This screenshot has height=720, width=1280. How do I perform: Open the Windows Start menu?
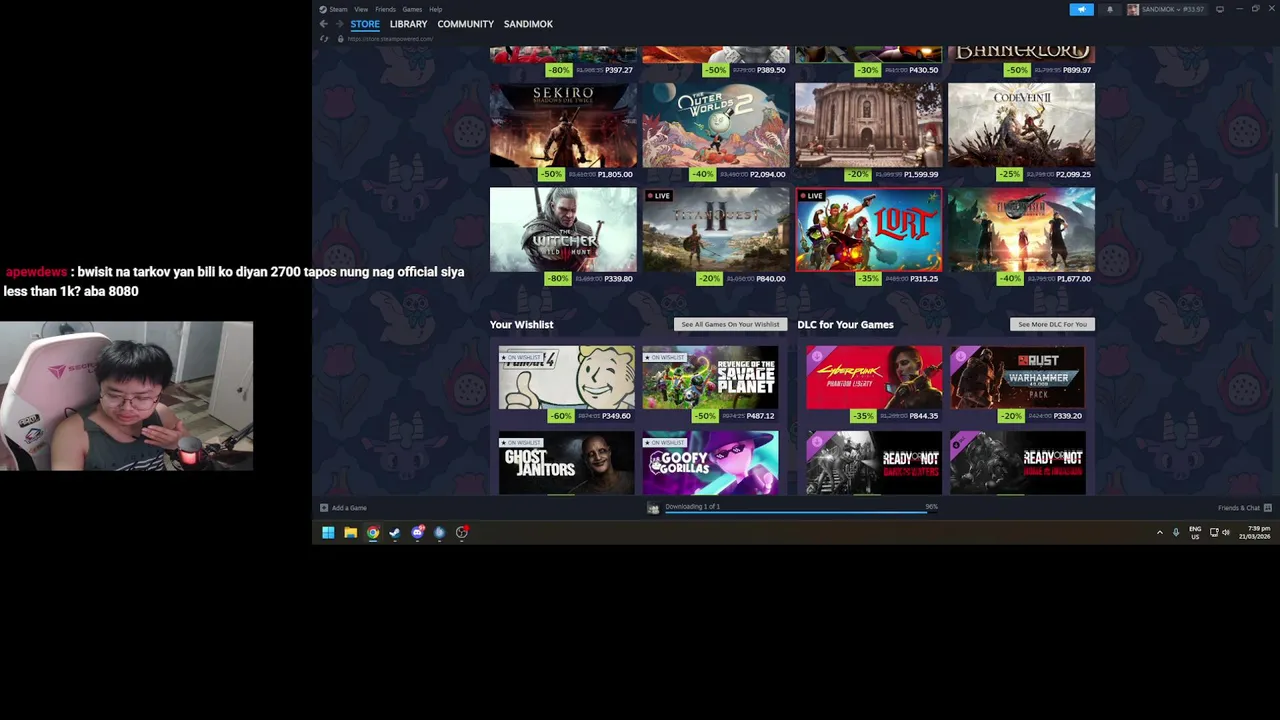328,532
